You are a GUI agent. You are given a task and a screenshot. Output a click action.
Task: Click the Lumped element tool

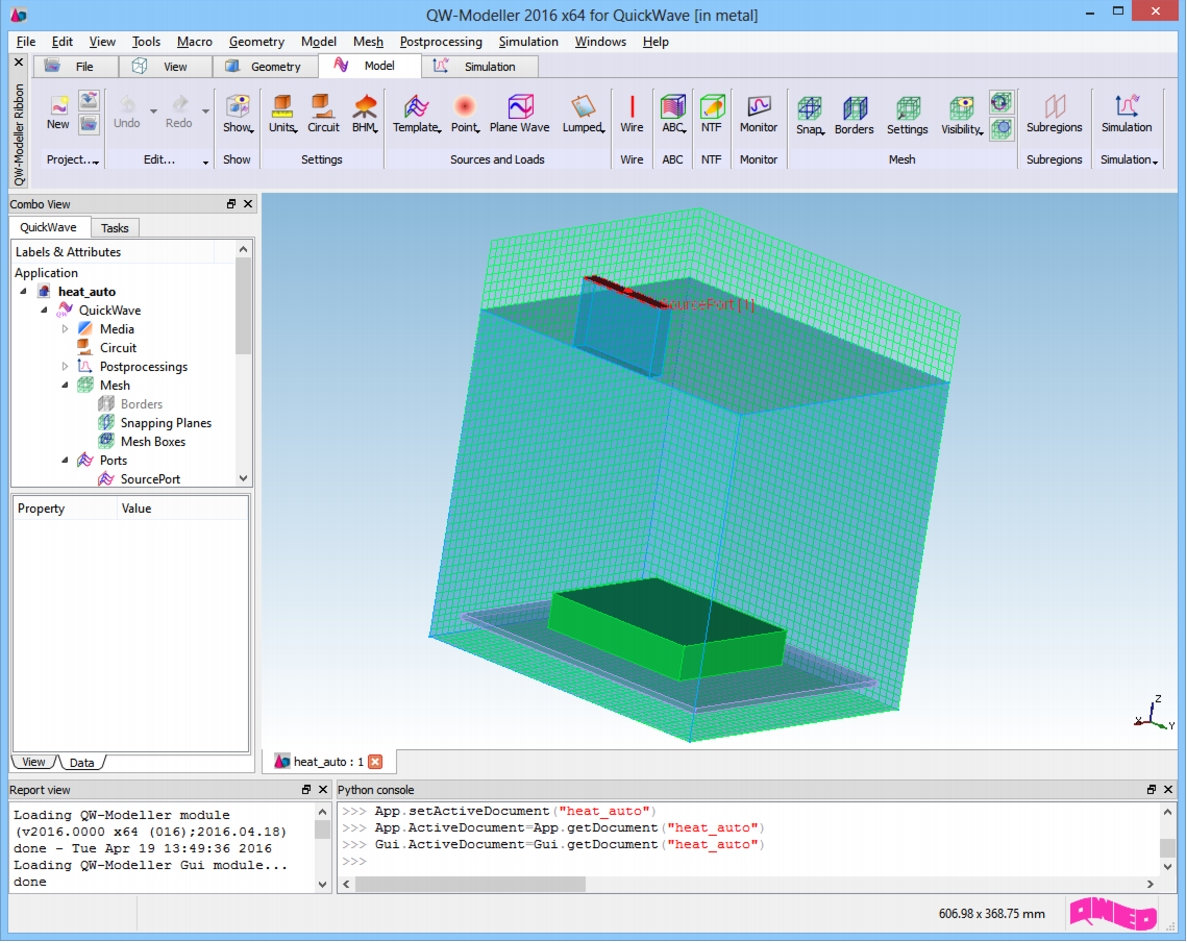pyautogui.click(x=583, y=114)
